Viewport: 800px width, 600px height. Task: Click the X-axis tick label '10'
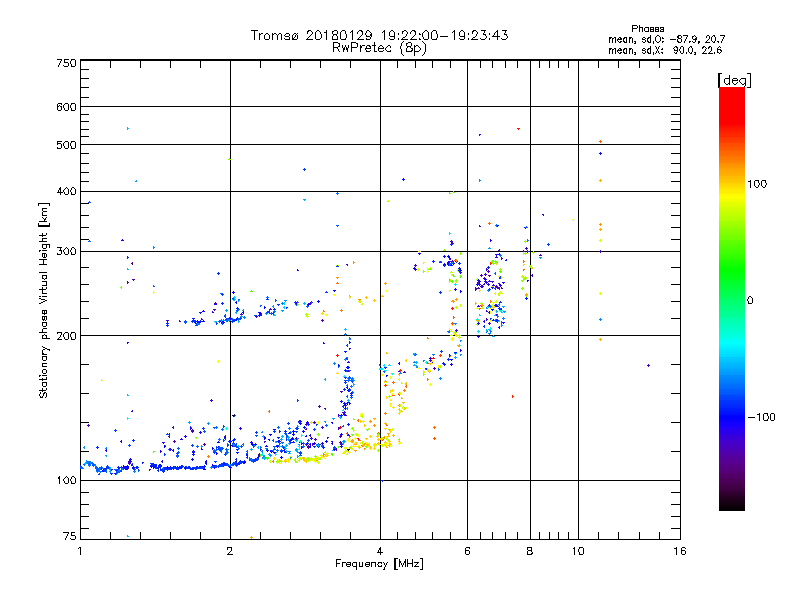click(578, 551)
